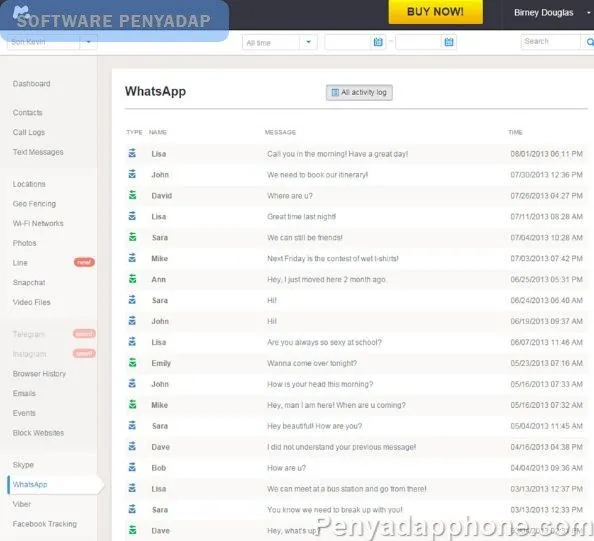
Task: Click the BUY NOW! button
Action: [435, 12]
